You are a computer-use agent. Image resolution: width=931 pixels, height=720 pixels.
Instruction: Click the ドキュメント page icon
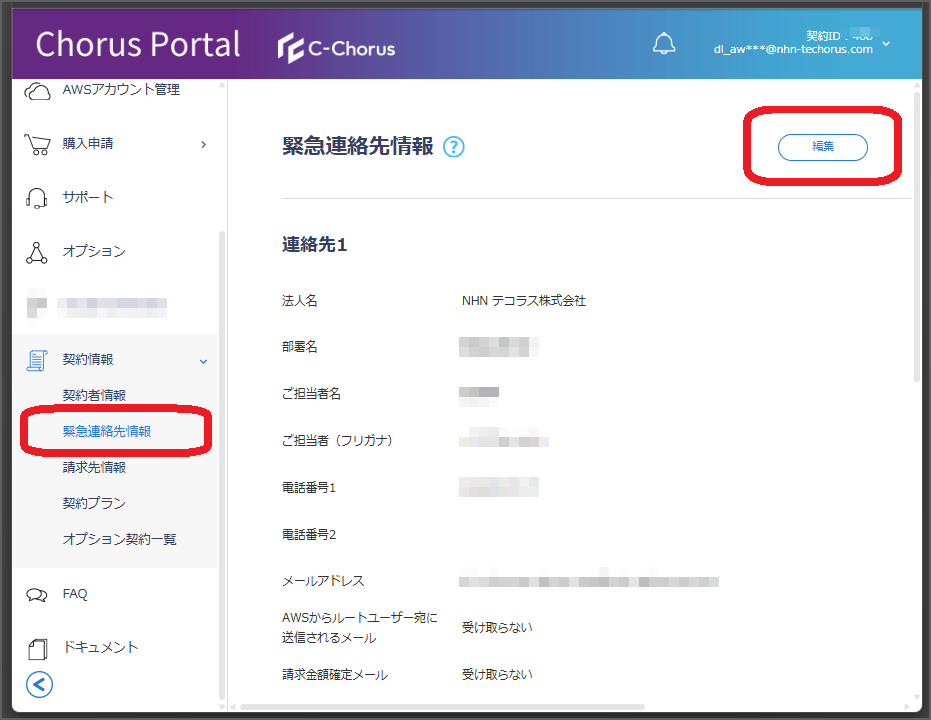(38, 649)
